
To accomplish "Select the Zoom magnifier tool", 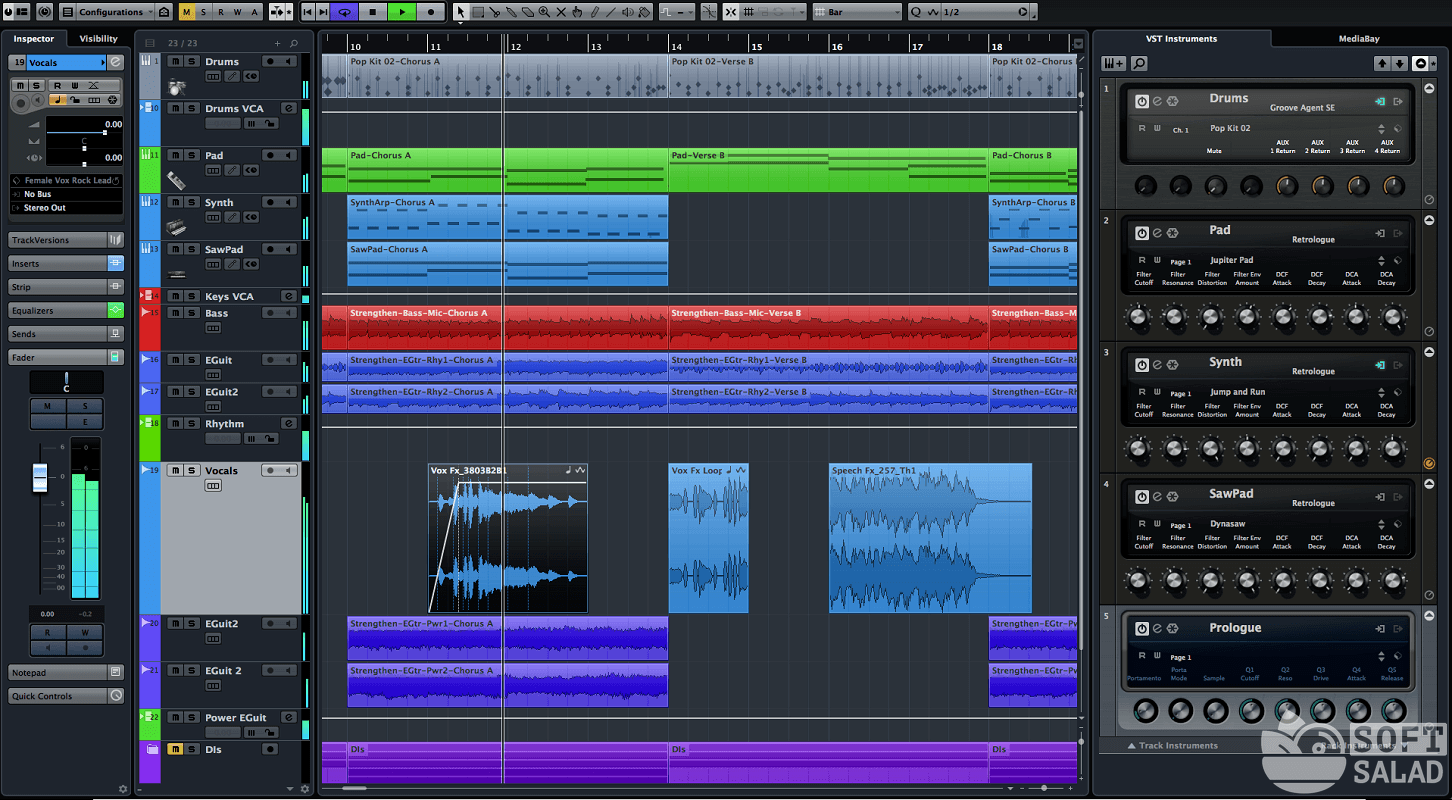I will tap(544, 12).
